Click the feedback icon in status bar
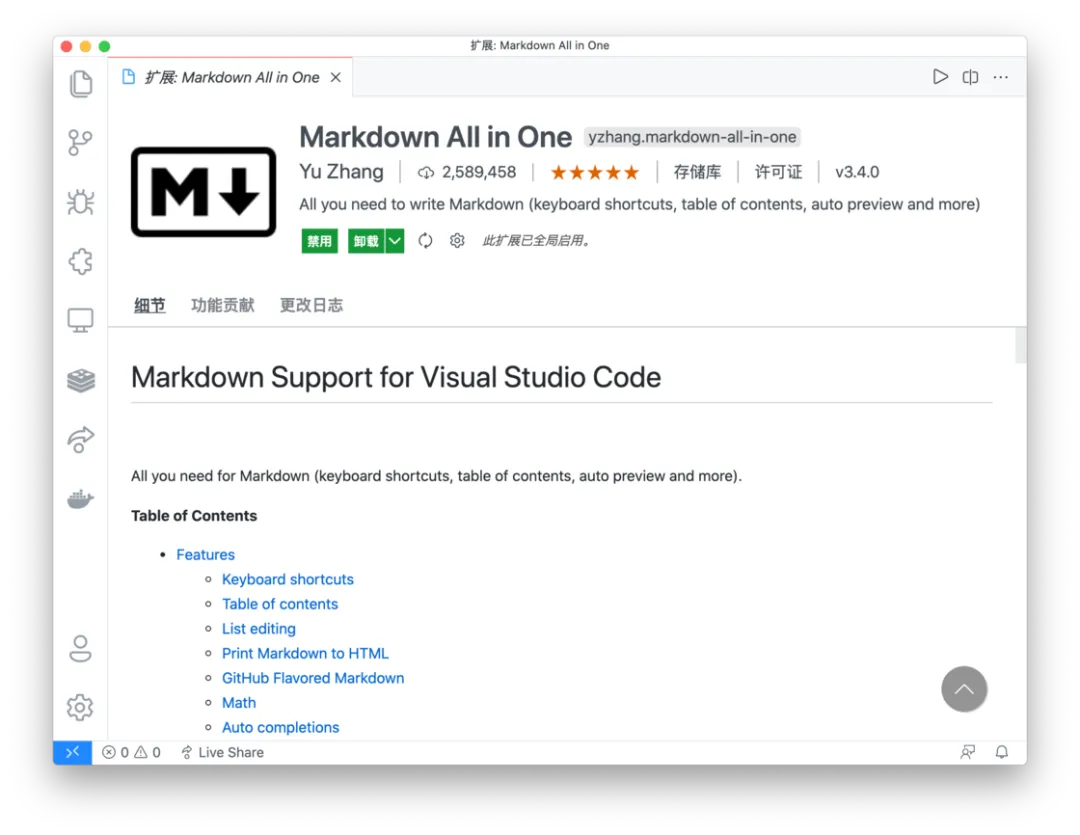This screenshot has width=1080, height=835. pos(968,752)
